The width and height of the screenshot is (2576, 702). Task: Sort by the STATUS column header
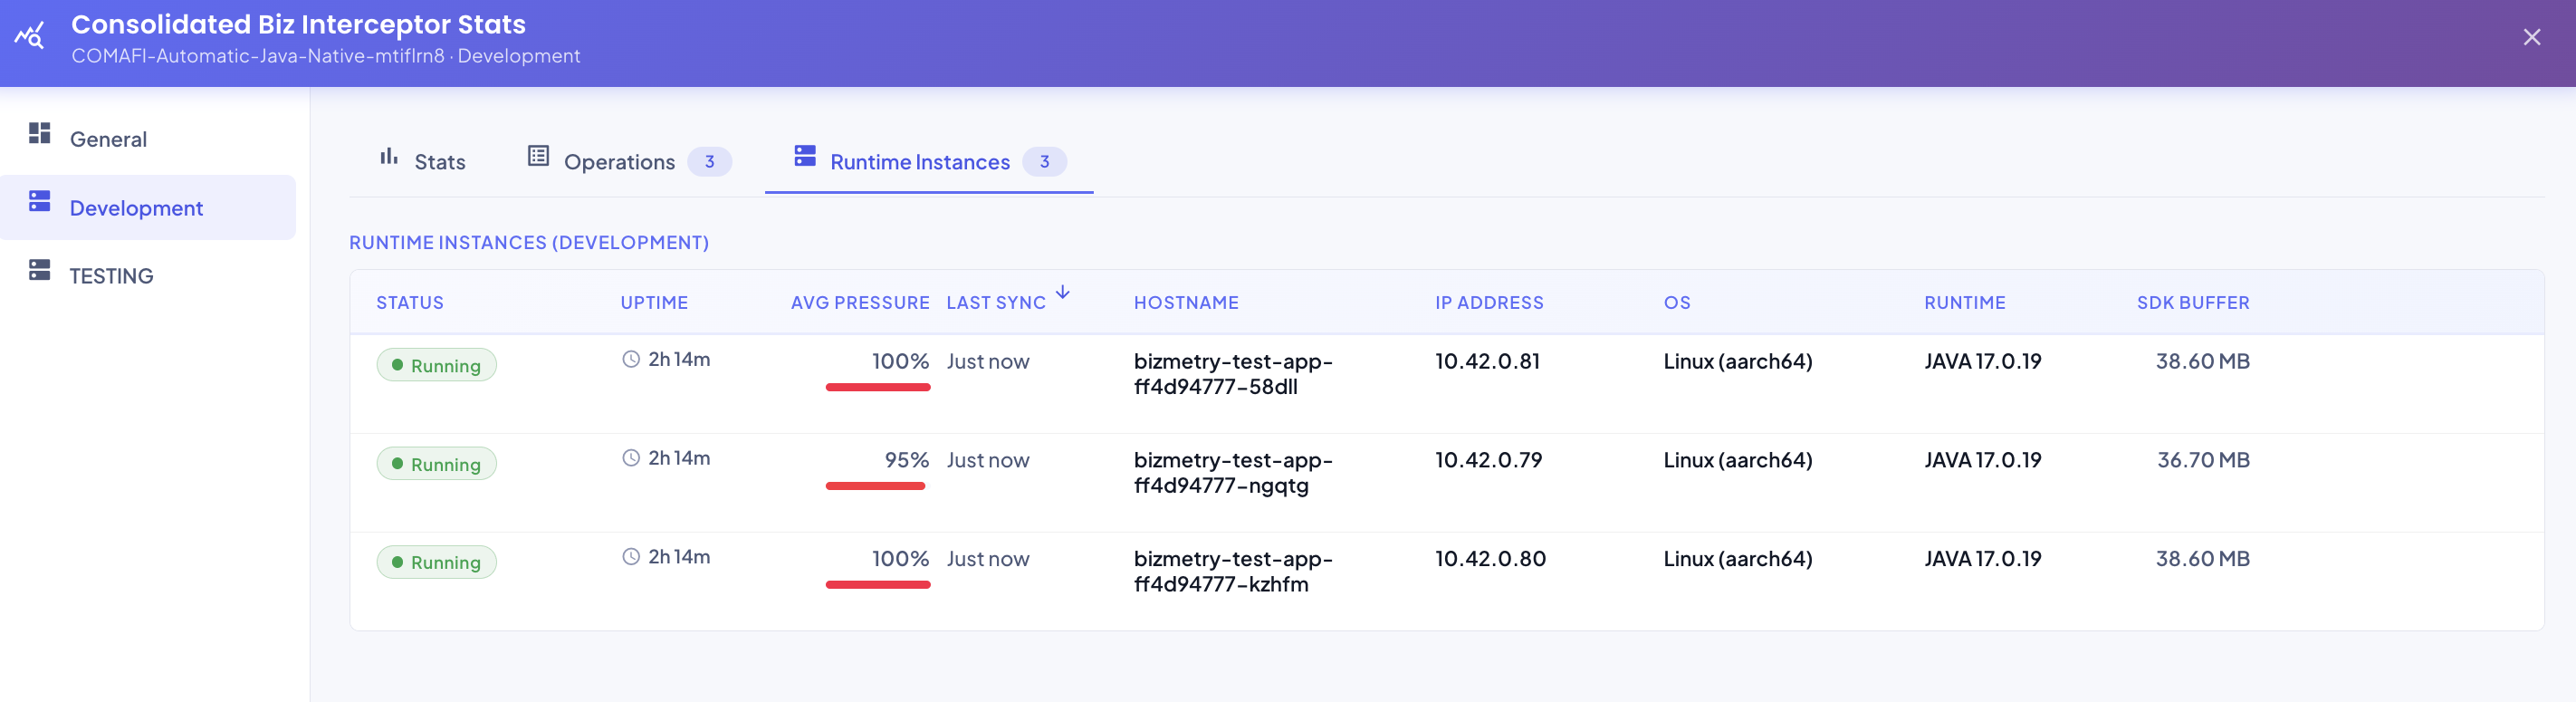(x=410, y=302)
